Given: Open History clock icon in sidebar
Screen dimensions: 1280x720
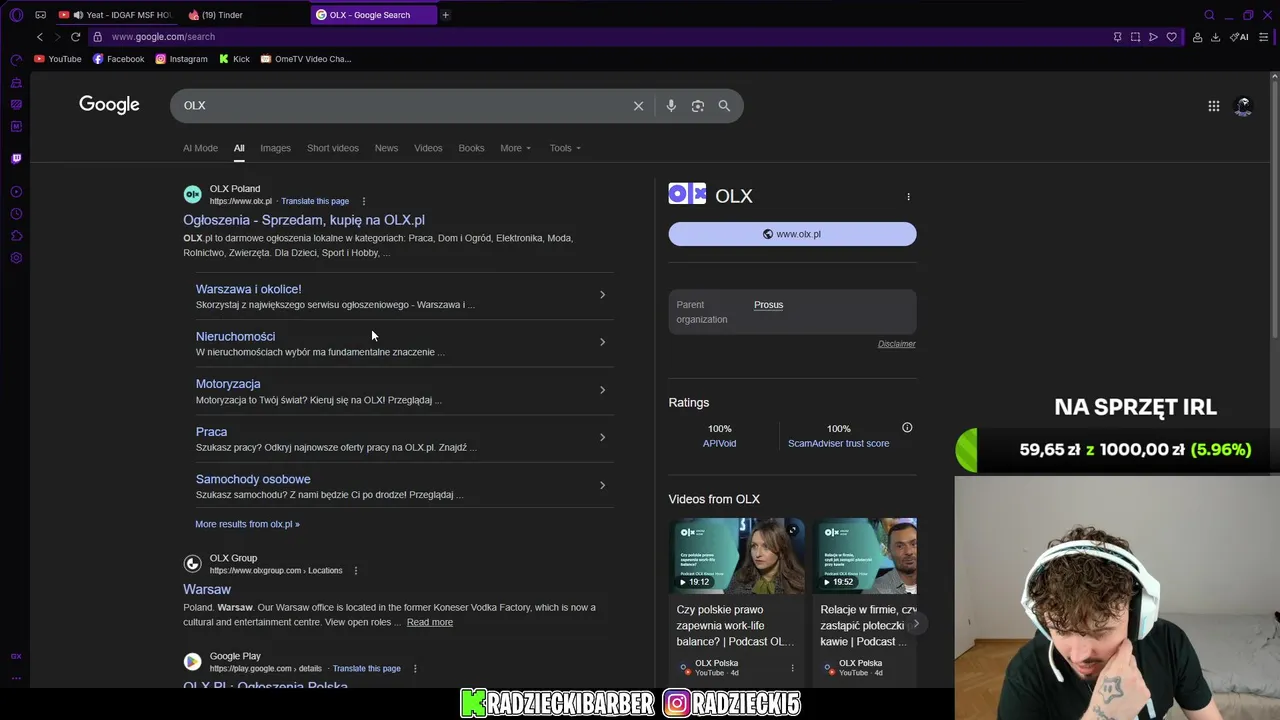Looking at the screenshot, I should coord(16,214).
